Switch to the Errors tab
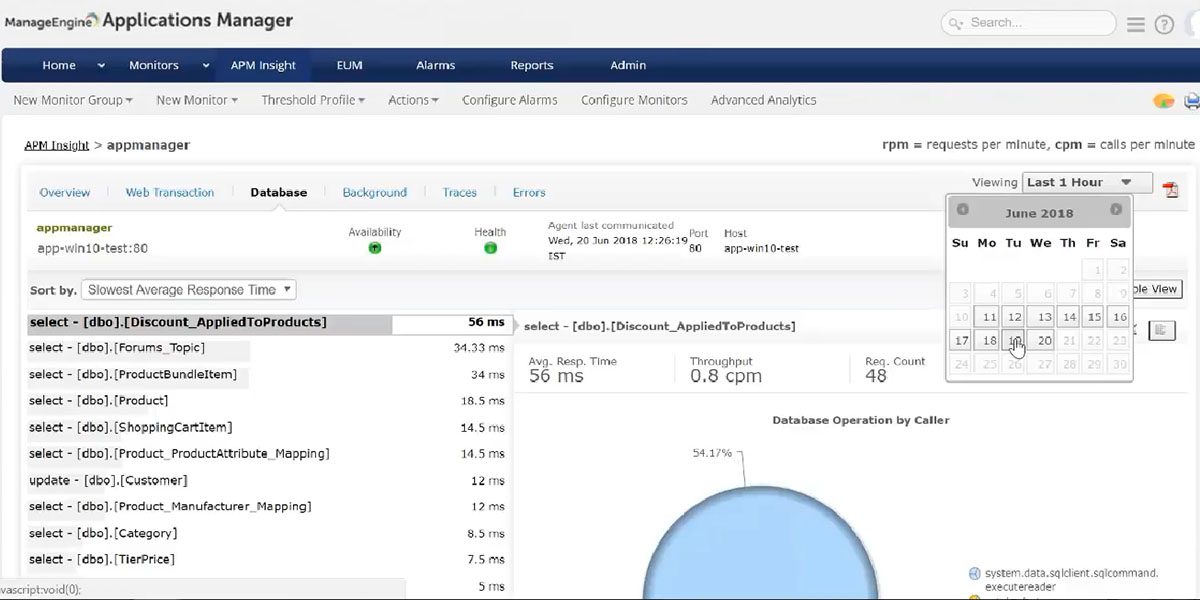This screenshot has height=600, width=1200. [528, 192]
